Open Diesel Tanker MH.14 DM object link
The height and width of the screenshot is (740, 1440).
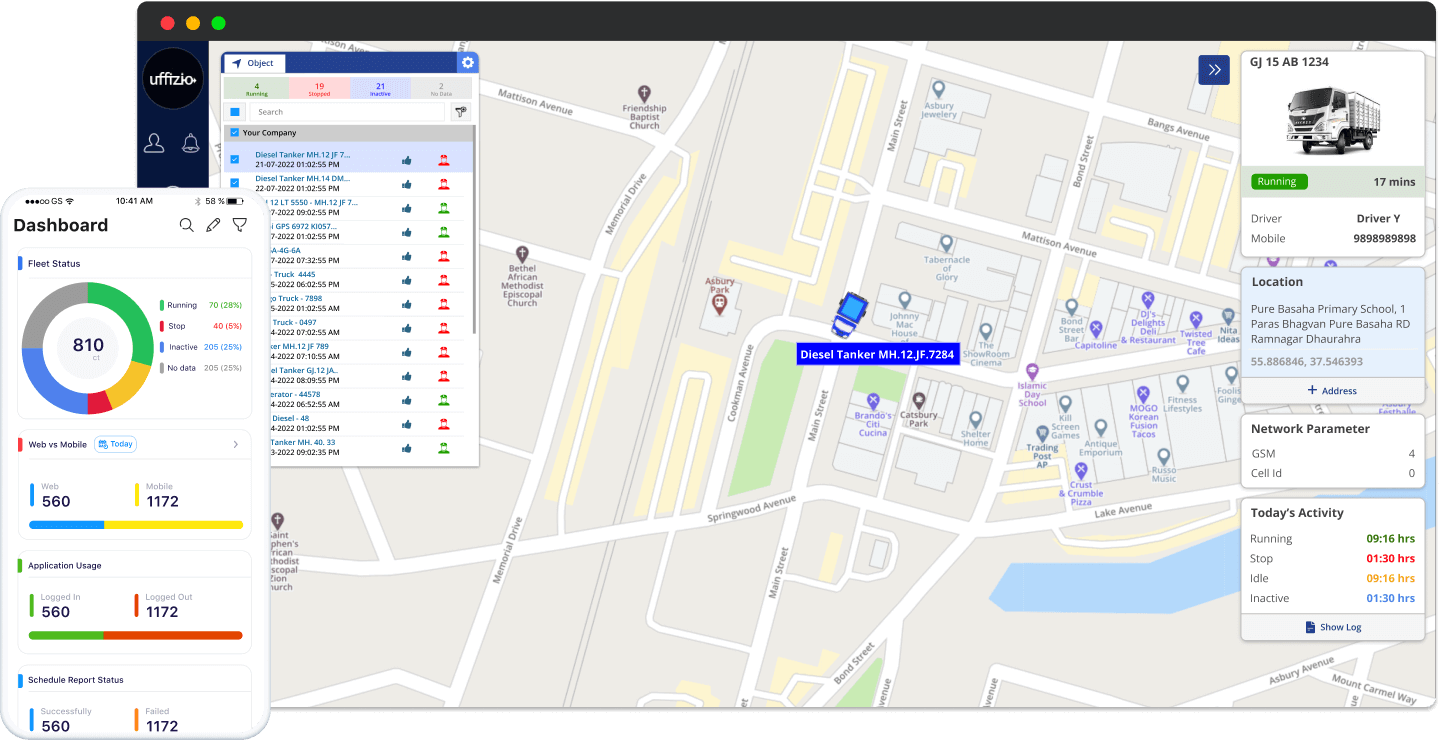tap(302, 179)
